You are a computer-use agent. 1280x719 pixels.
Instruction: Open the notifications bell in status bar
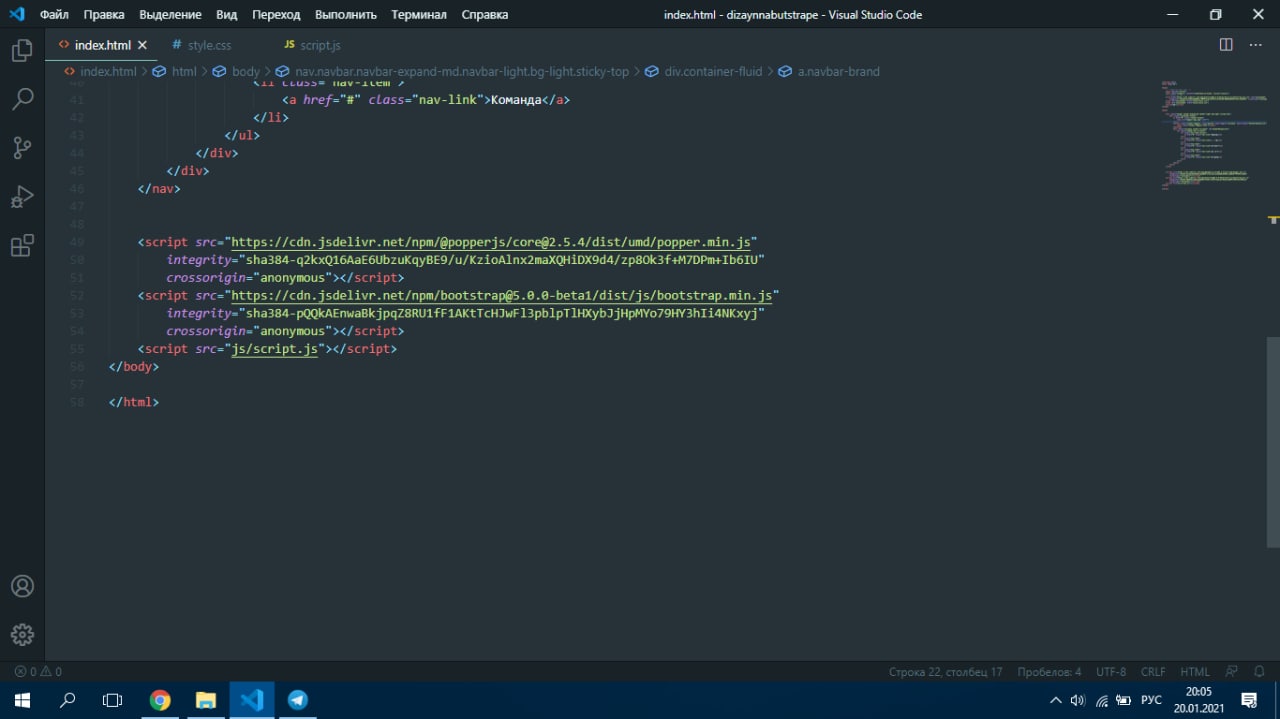coord(1258,672)
